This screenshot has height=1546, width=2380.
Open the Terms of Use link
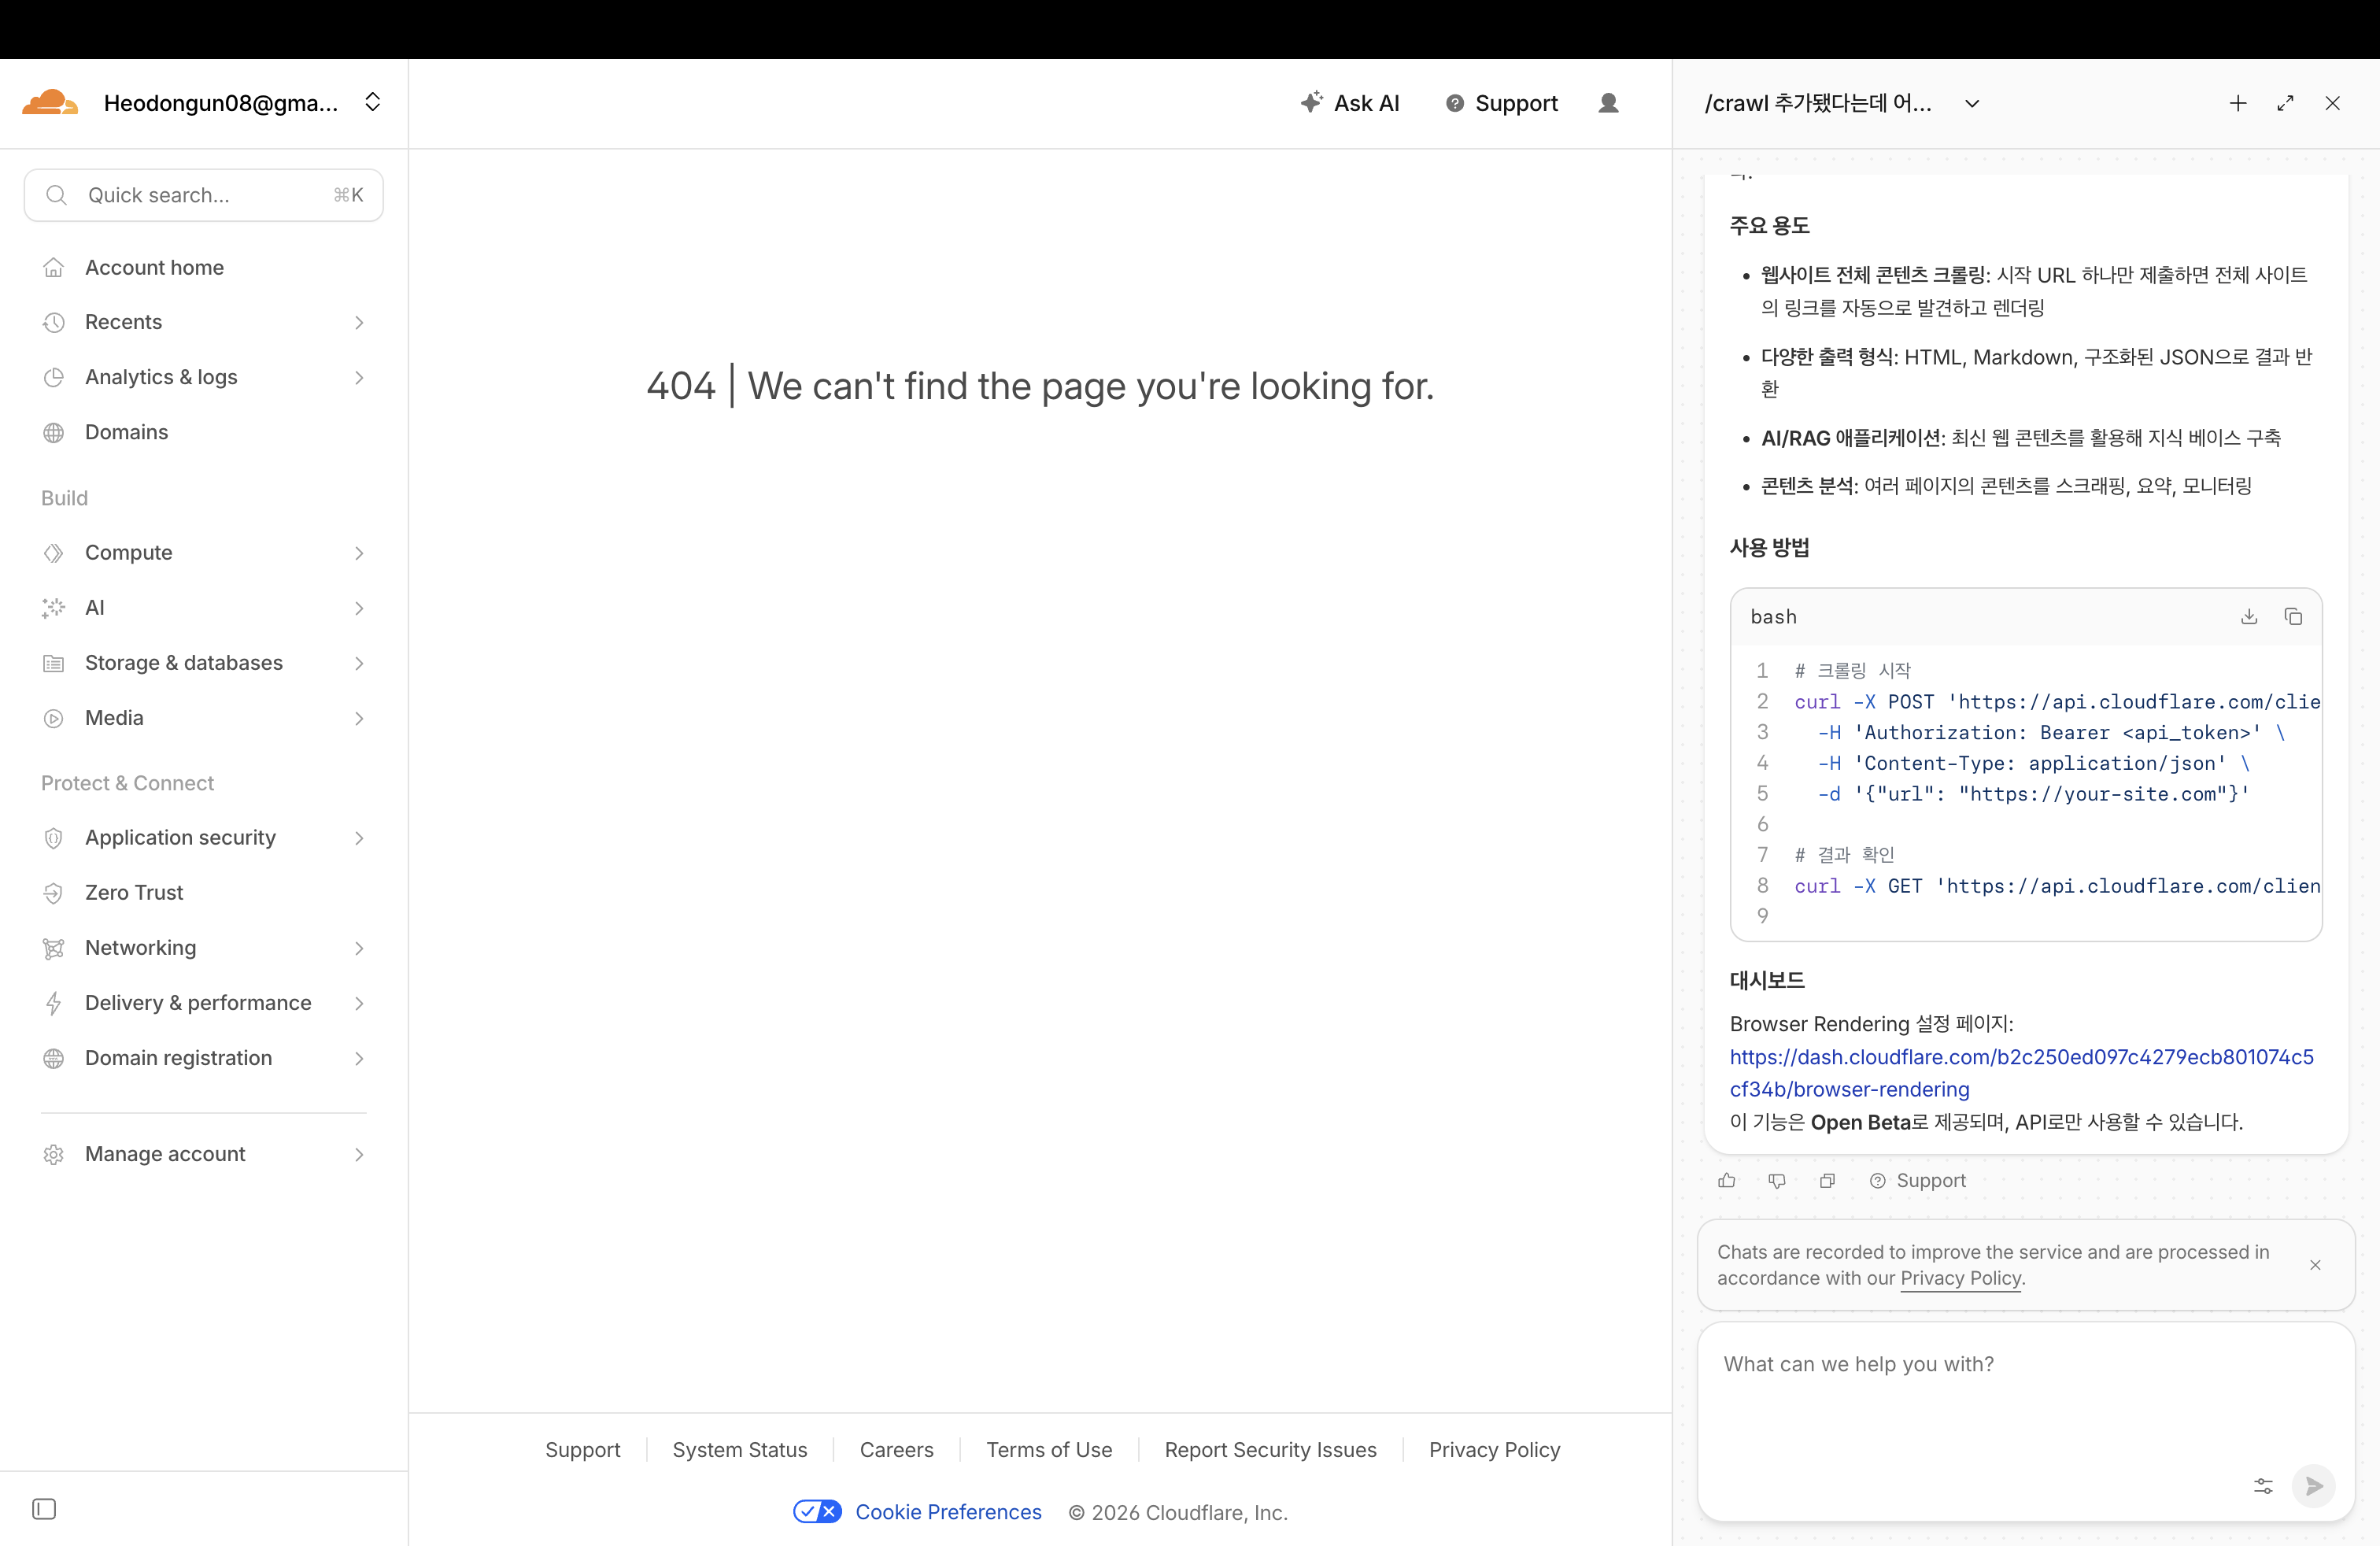pos(1049,1450)
